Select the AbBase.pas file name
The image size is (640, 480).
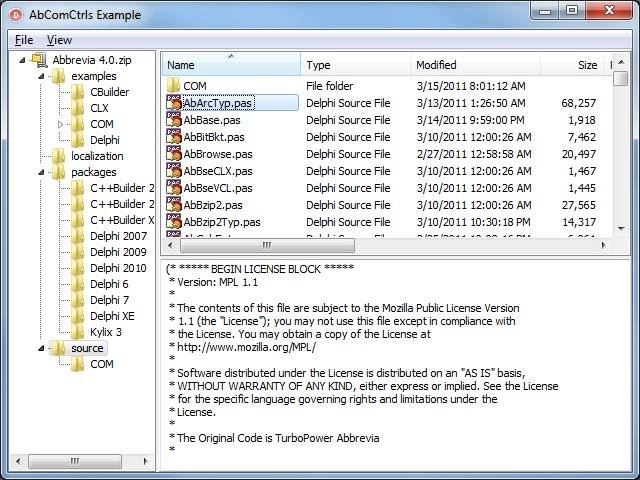point(212,120)
